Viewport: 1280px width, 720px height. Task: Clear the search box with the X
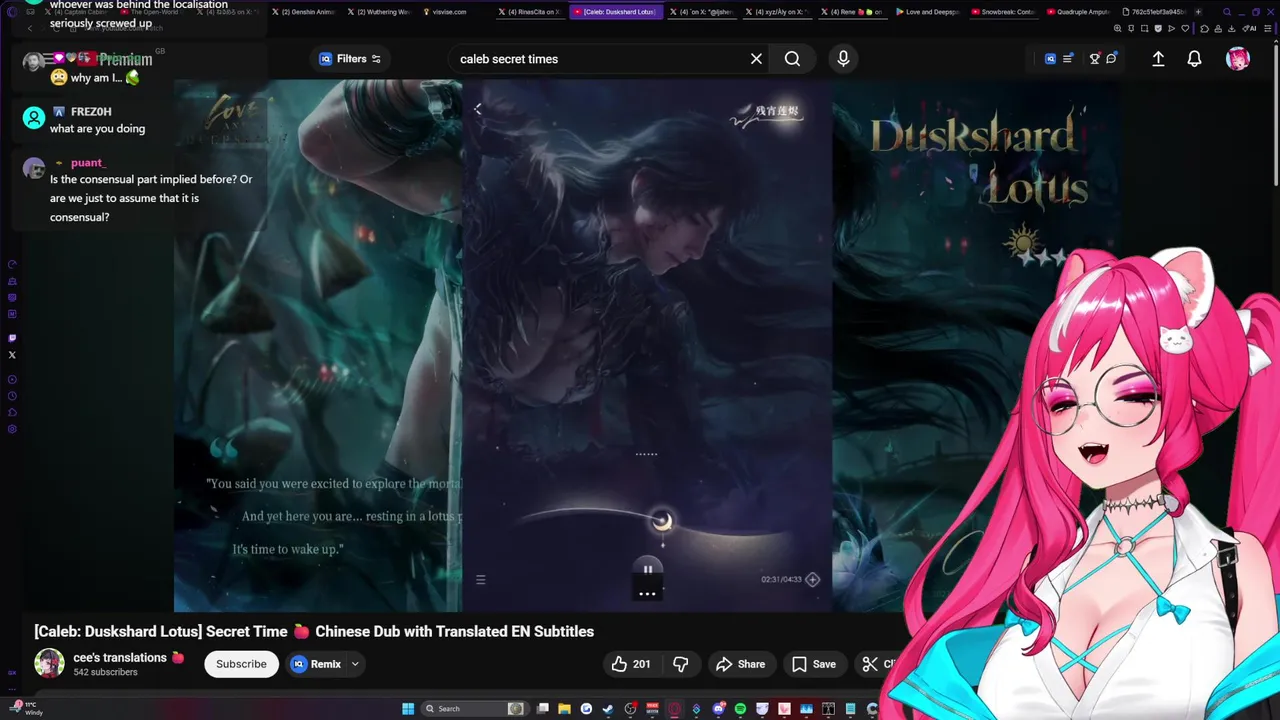point(756,59)
